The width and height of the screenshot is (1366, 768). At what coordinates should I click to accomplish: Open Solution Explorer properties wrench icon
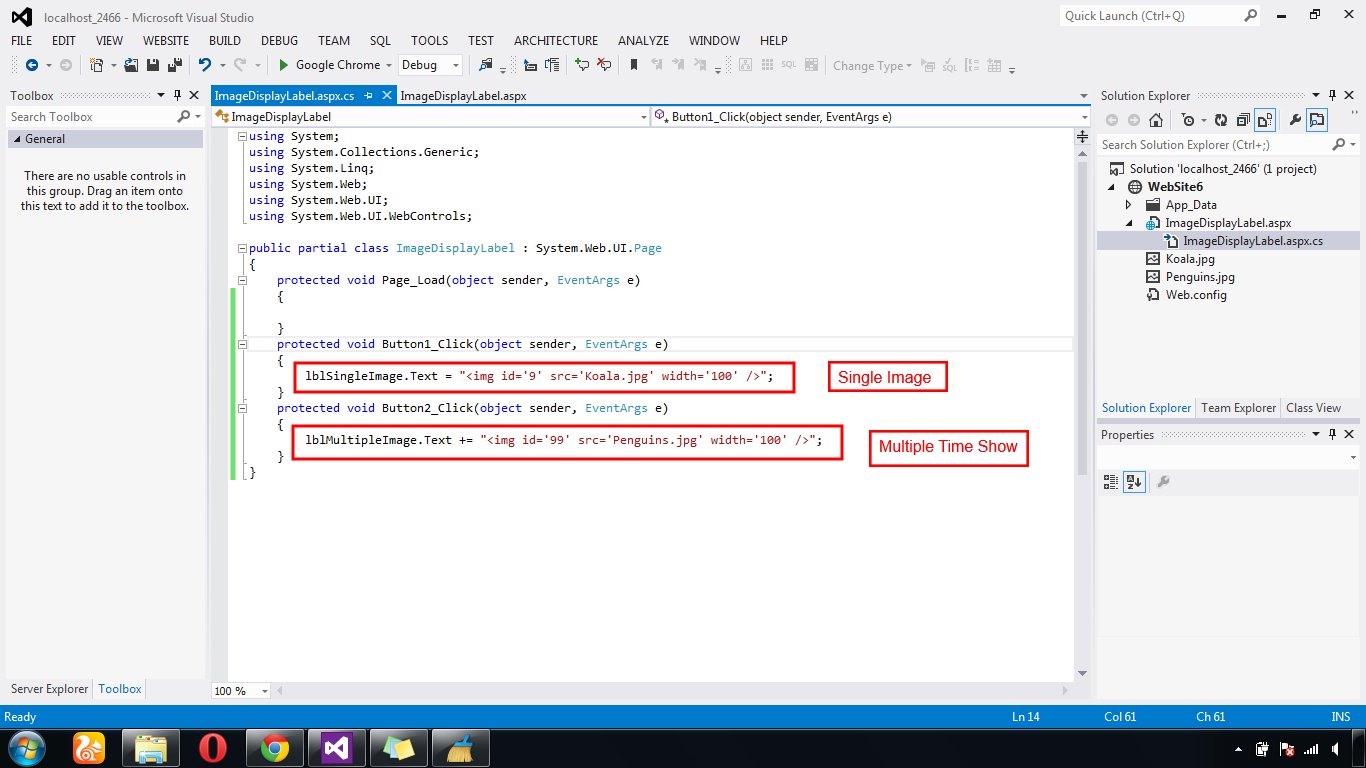(1296, 119)
